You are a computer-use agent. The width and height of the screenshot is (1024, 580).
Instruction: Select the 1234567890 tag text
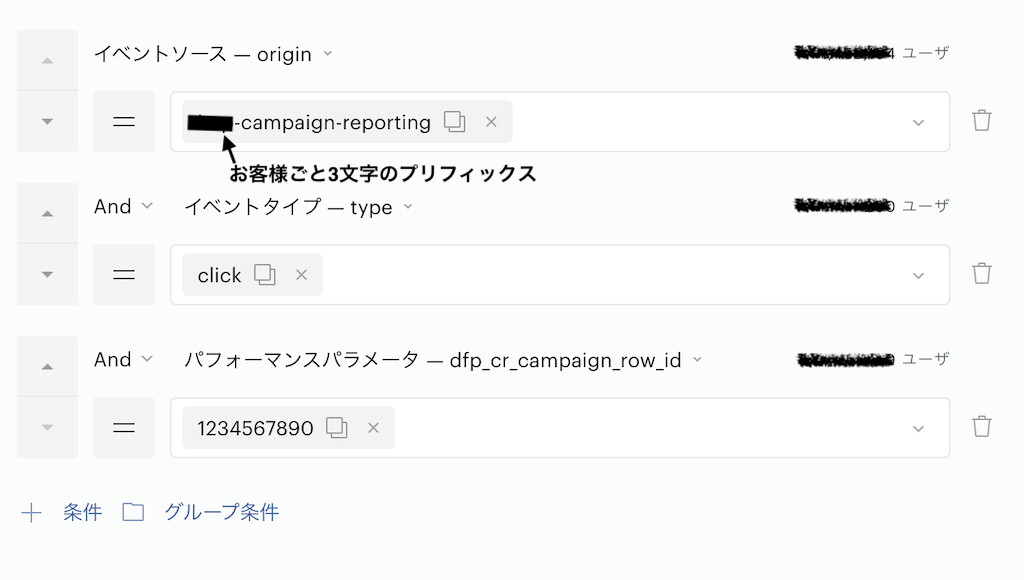click(255, 428)
